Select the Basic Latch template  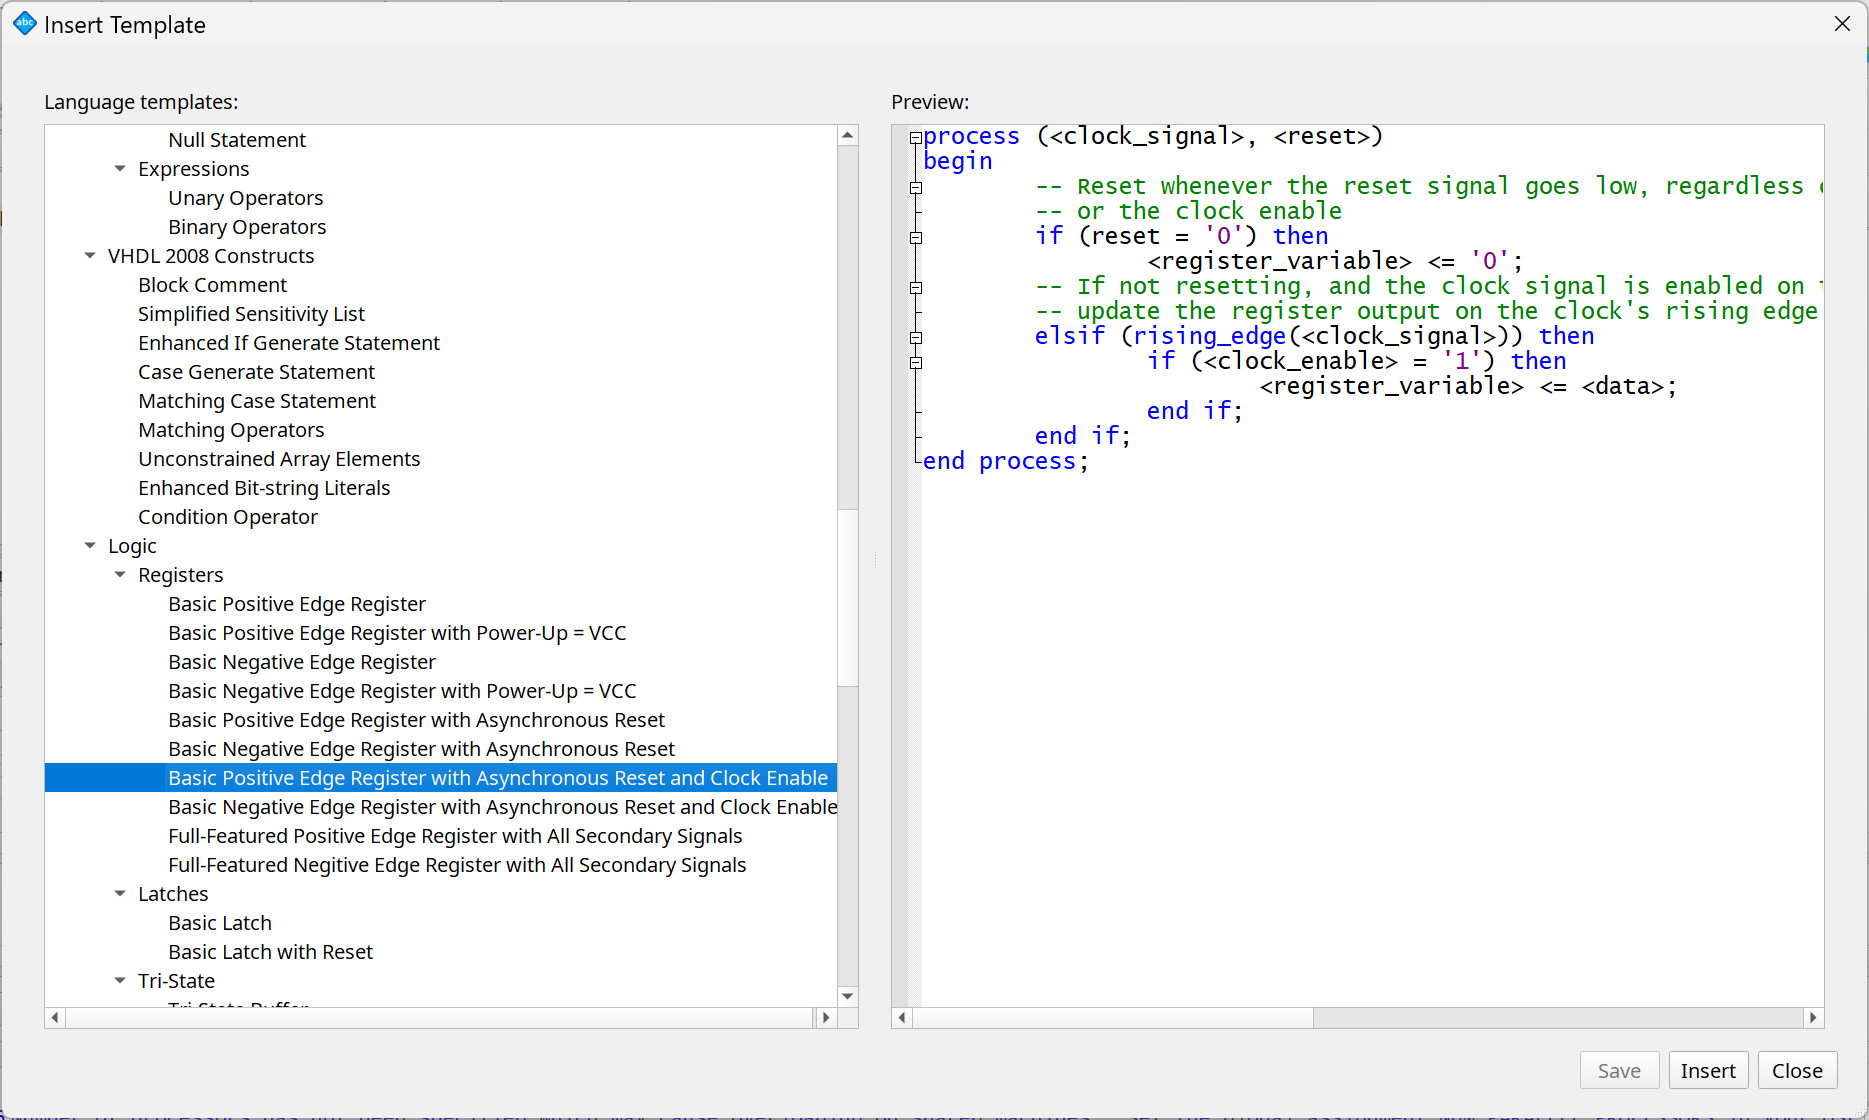(219, 922)
